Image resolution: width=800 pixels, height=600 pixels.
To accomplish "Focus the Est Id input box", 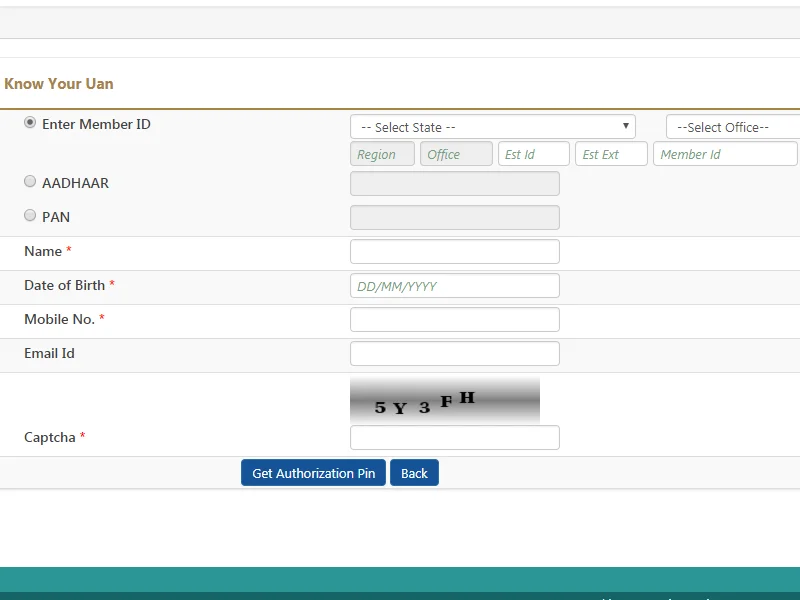I will pos(534,154).
